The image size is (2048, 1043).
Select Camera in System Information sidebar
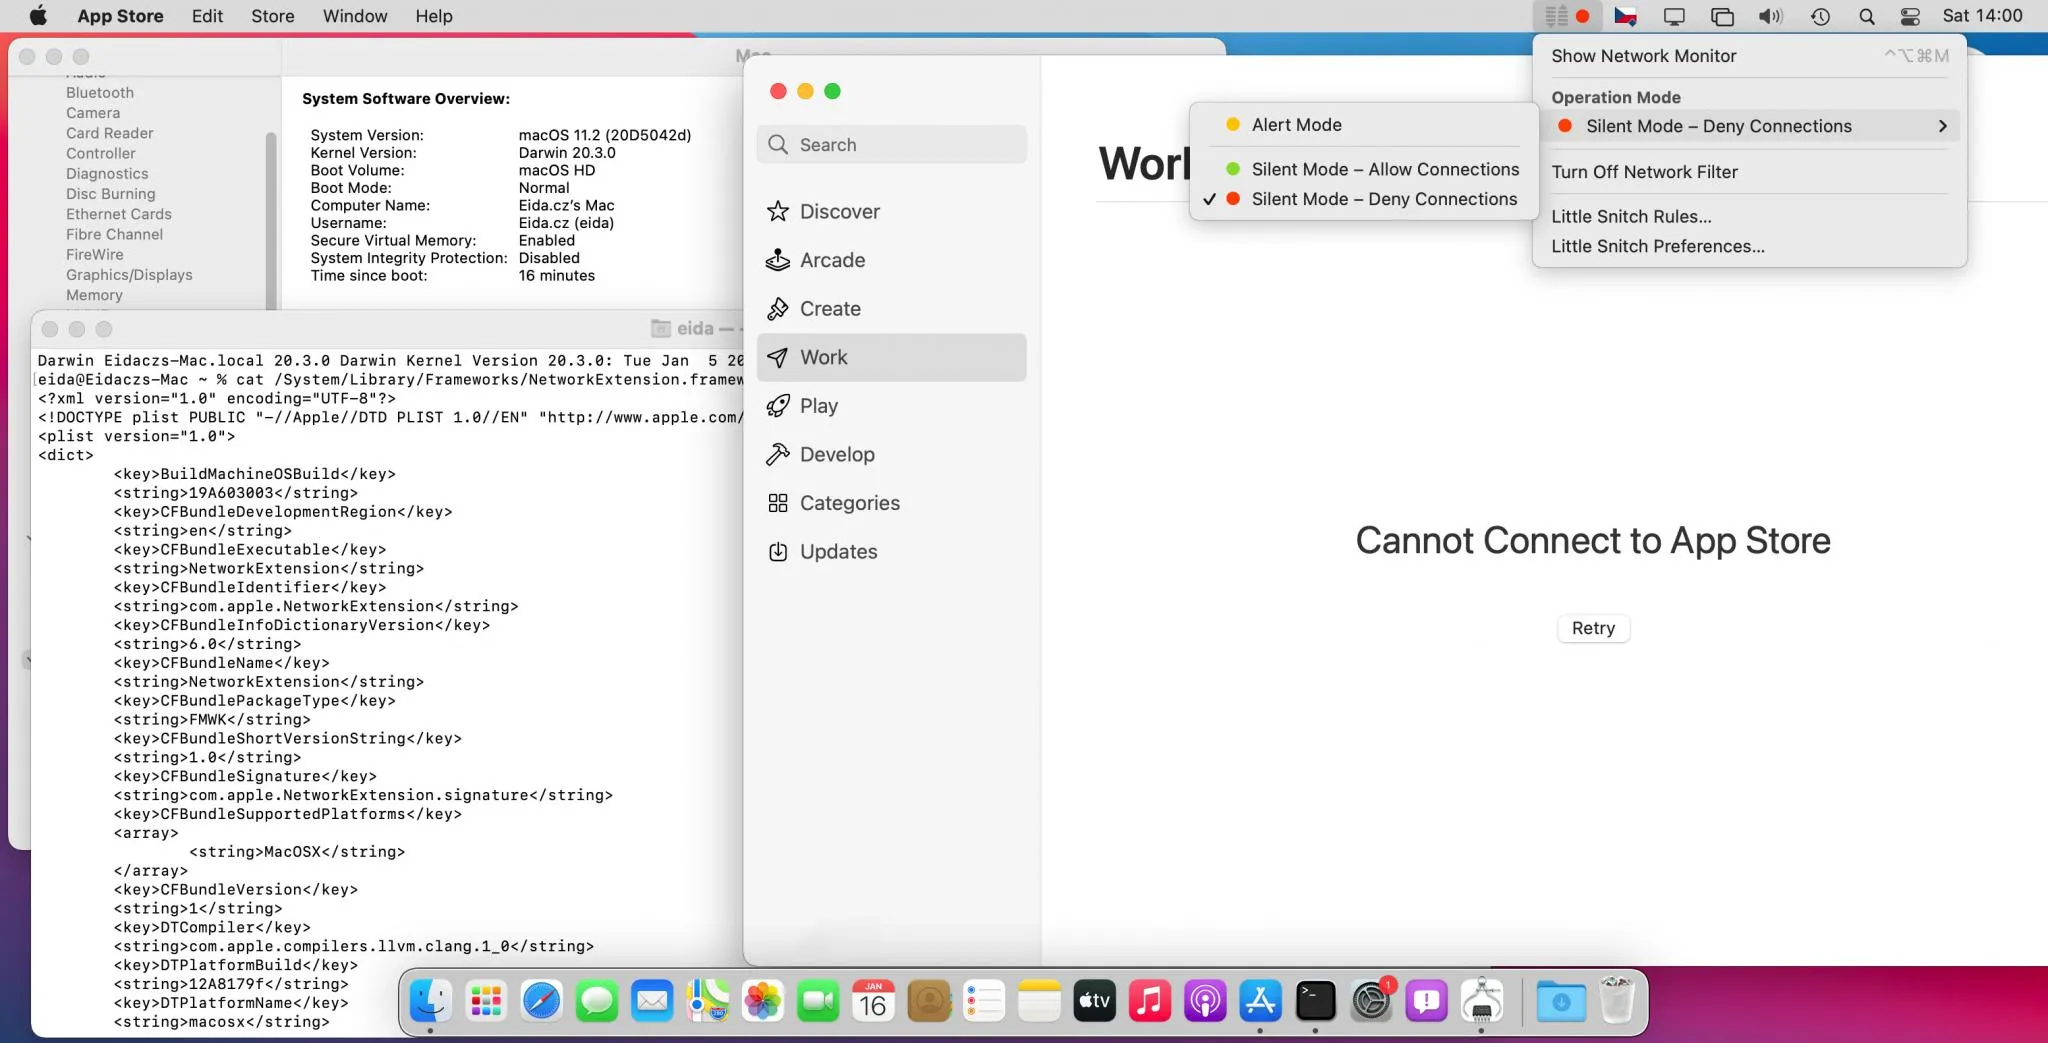93,113
